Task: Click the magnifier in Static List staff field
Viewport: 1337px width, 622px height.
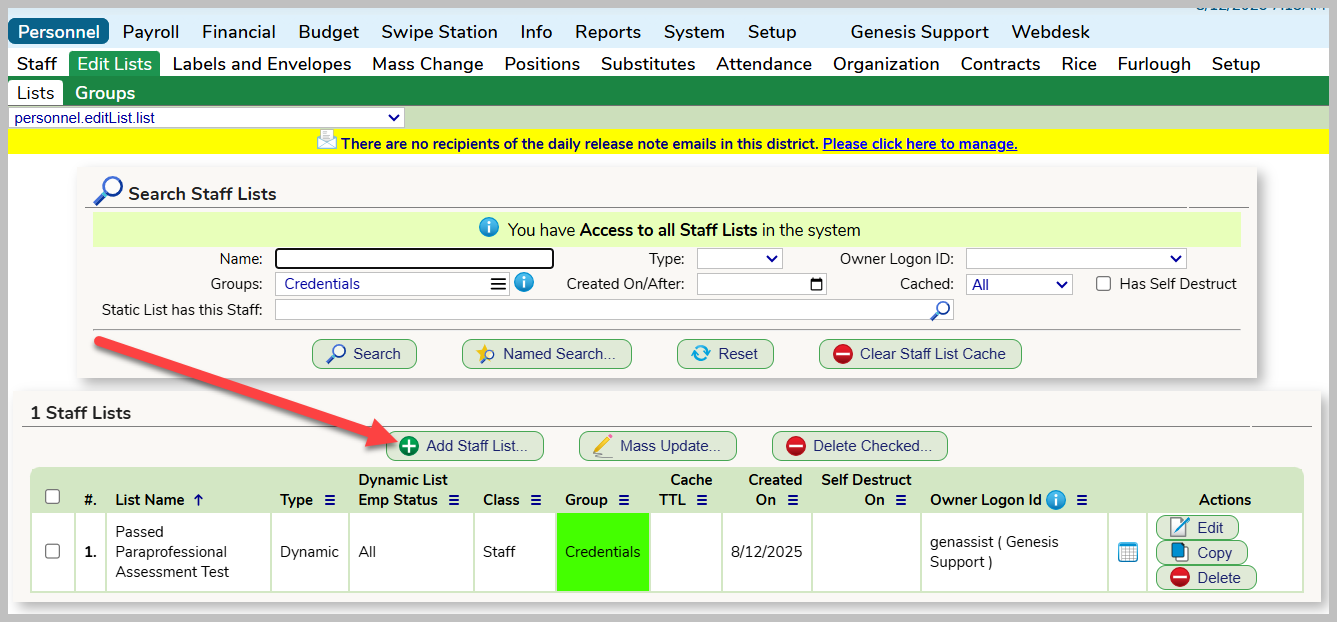Action: point(940,311)
